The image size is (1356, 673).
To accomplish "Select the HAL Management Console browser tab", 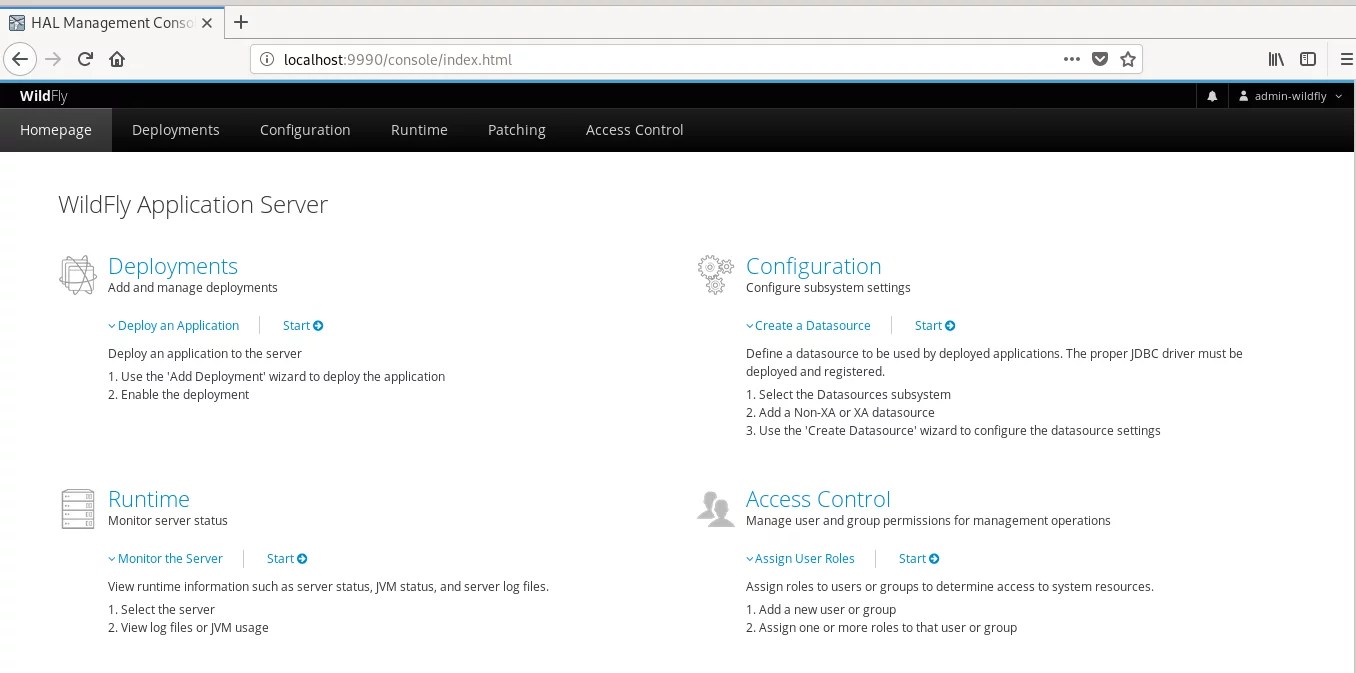I will pos(112,22).
